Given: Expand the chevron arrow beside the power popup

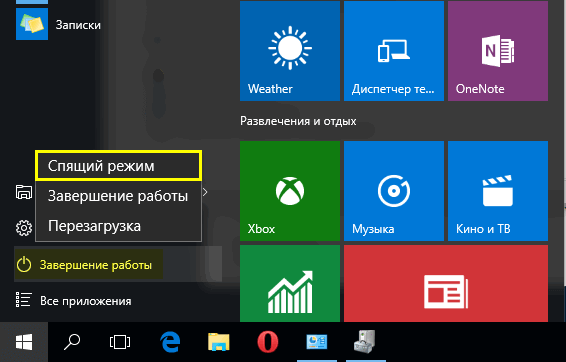Looking at the screenshot, I should coord(205,192).
